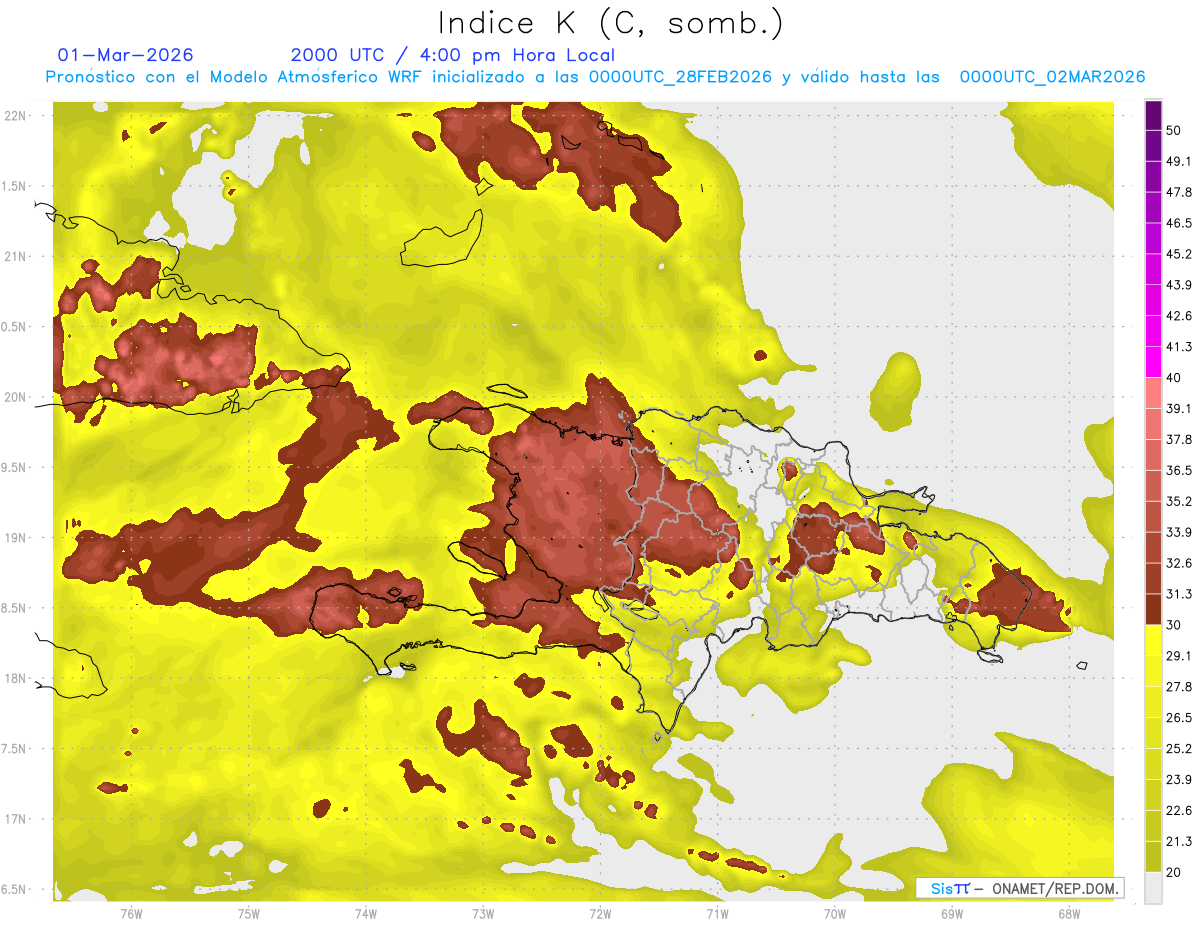The width and height of the screenshot is (1200, 927).
Task: Click the latitude axis label '20N'
Action: (15, 398)
